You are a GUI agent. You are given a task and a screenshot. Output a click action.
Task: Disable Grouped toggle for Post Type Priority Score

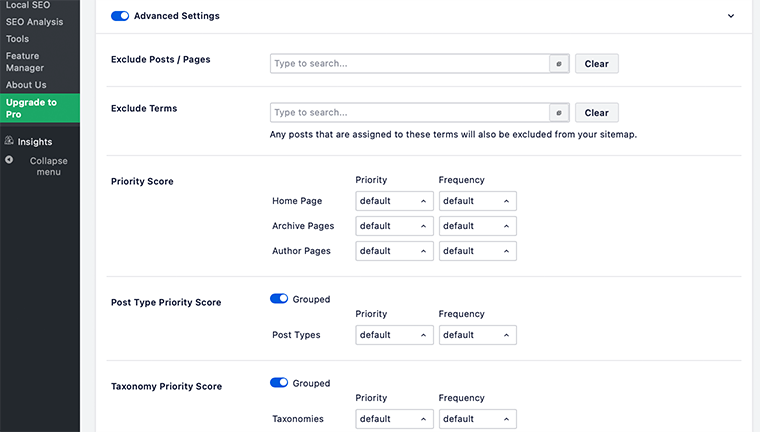279,299
